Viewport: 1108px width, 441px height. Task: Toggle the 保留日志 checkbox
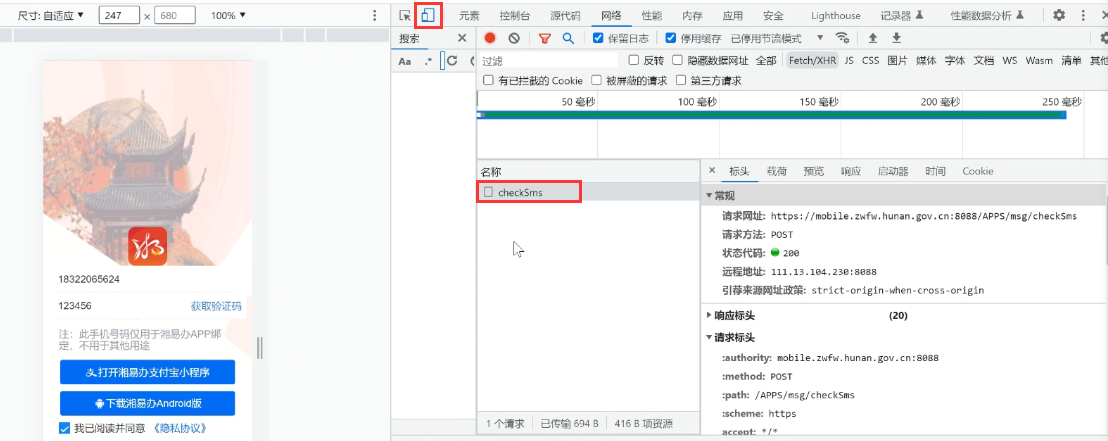click(598, 38)
